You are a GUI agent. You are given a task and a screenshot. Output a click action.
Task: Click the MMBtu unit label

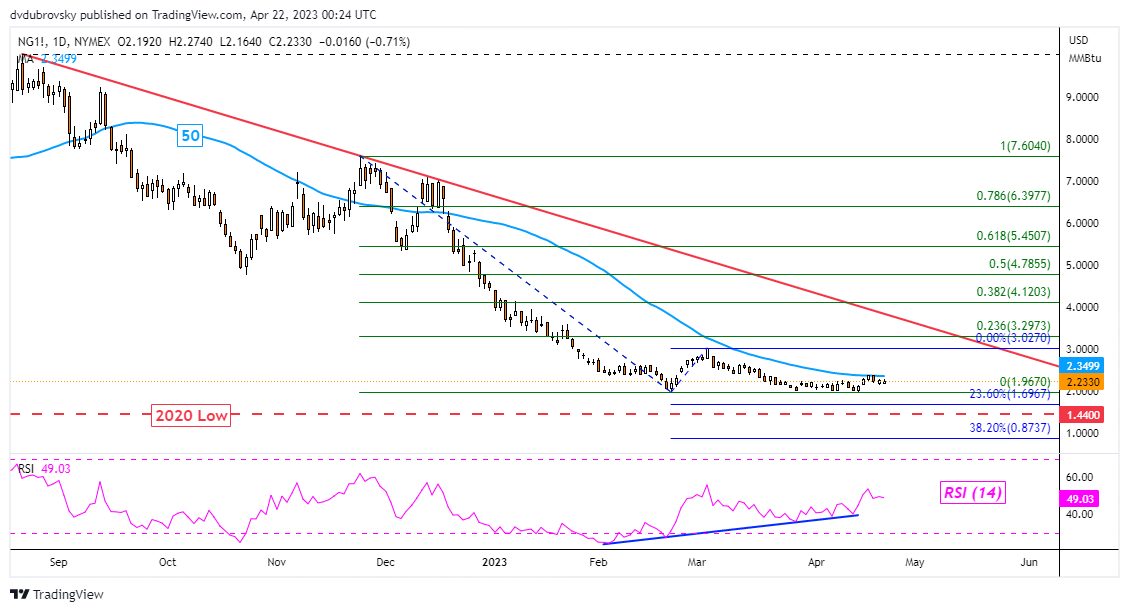[1085, 58]
